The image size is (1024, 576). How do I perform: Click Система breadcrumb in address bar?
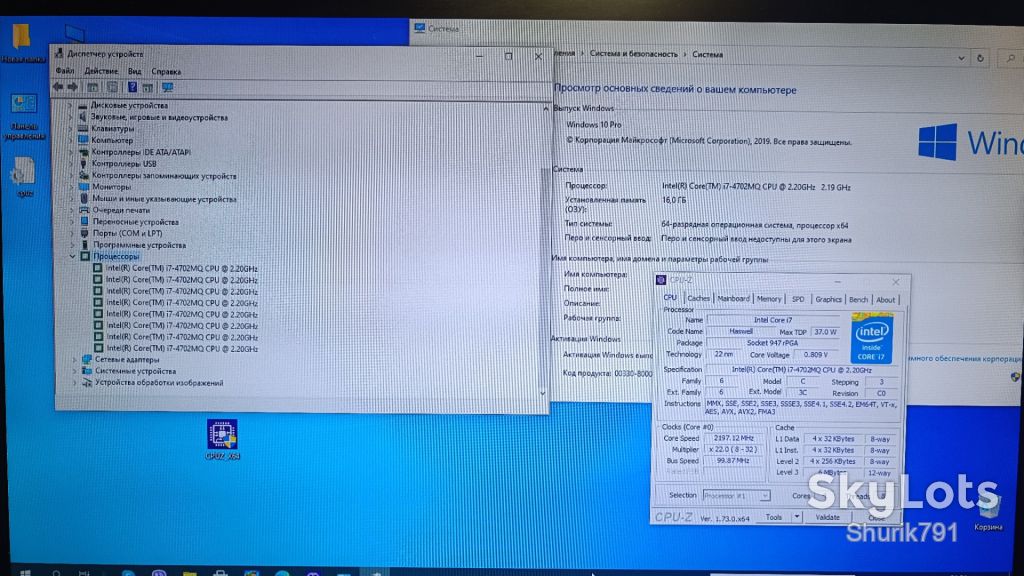click(707, 55)
